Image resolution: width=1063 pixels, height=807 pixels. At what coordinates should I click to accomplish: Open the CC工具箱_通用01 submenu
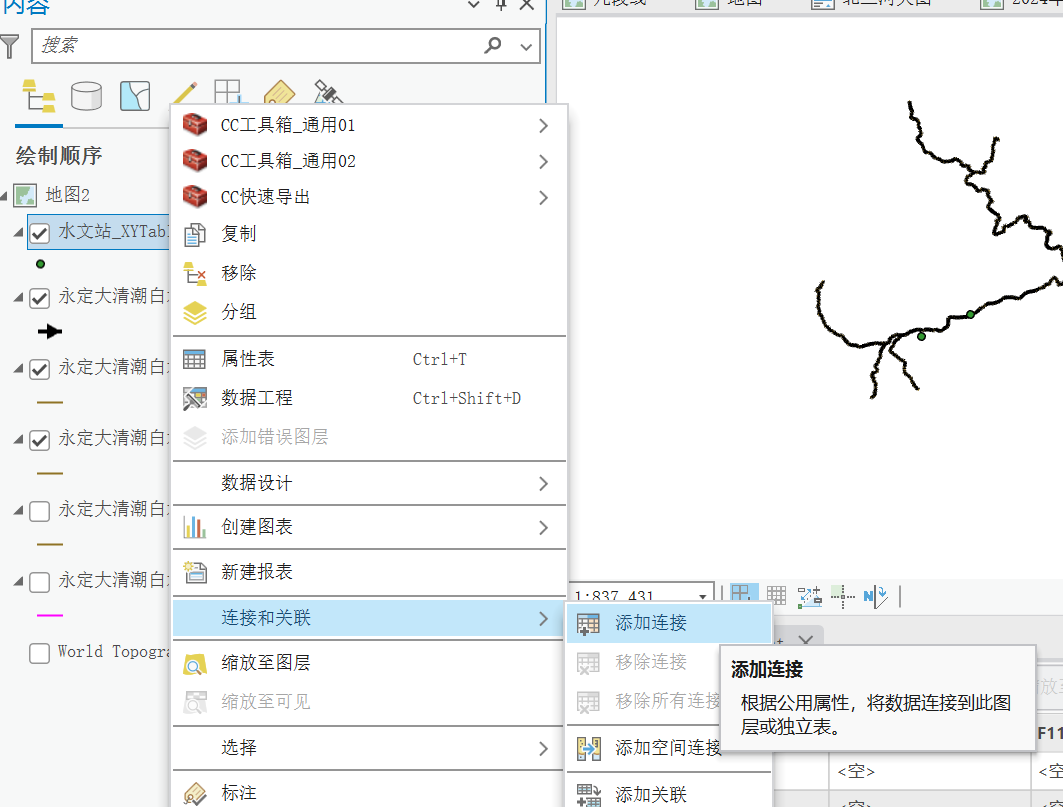pos(369,125)
